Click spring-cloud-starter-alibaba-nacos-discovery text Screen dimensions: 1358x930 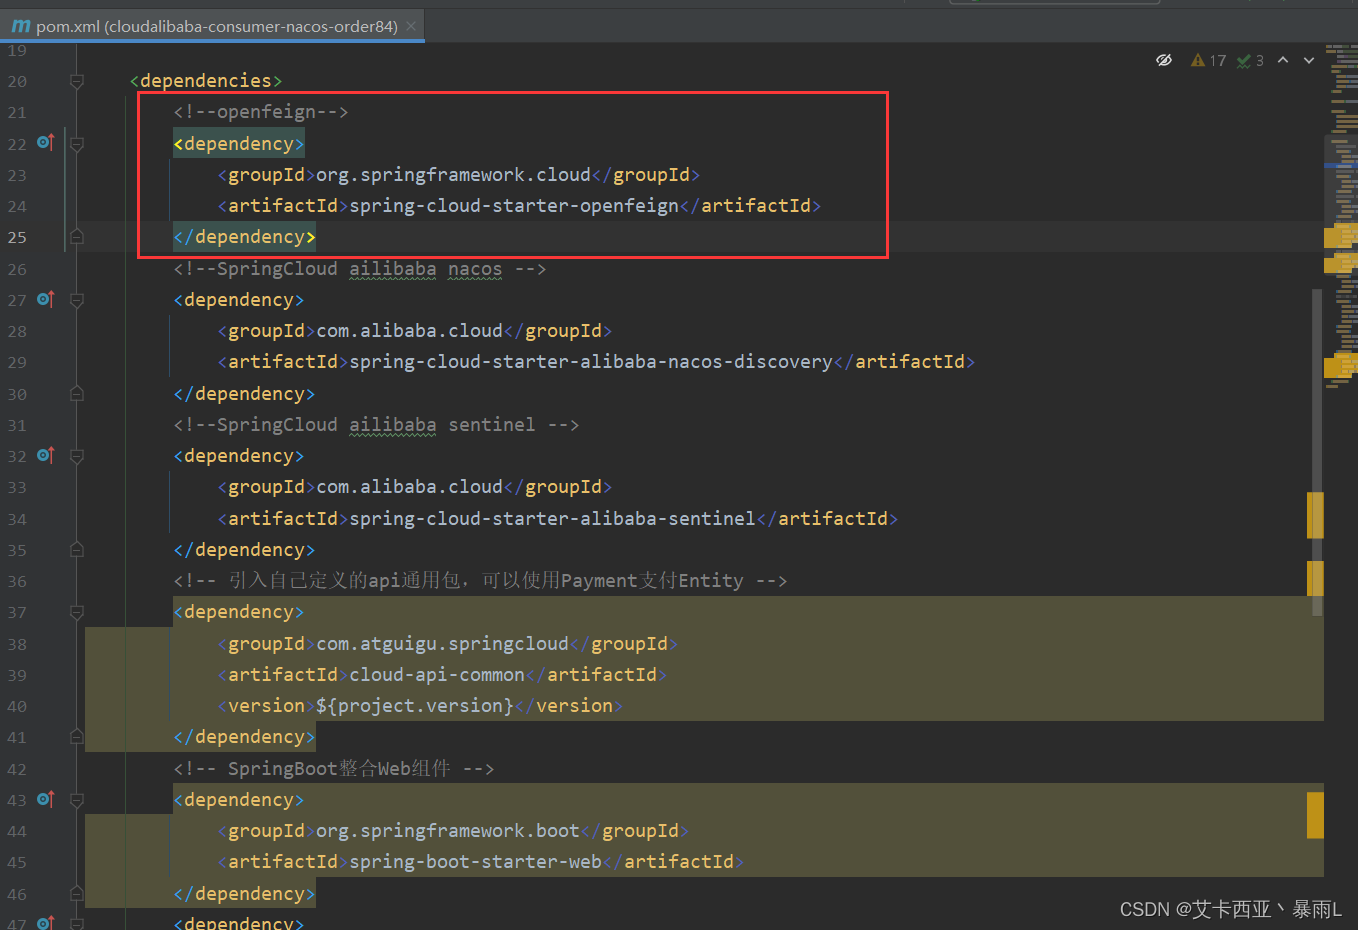pyautogui.click(x=591, y=362)
